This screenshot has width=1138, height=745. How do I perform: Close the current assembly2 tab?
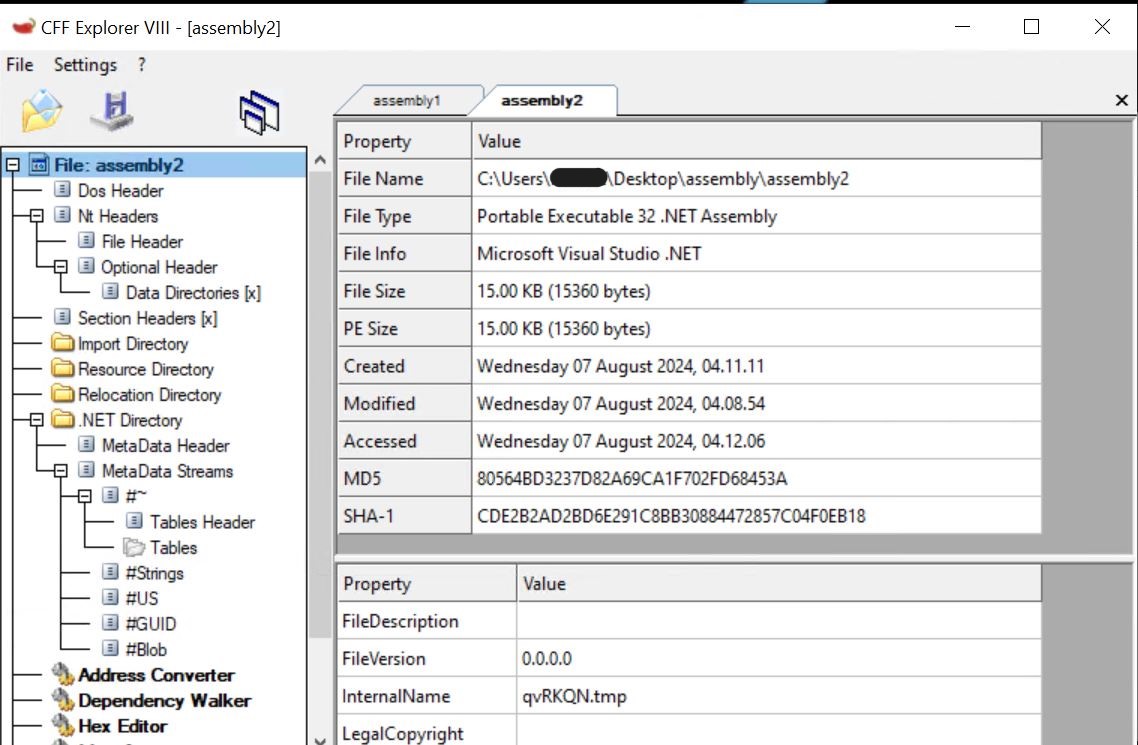[x=1121, y=101]
